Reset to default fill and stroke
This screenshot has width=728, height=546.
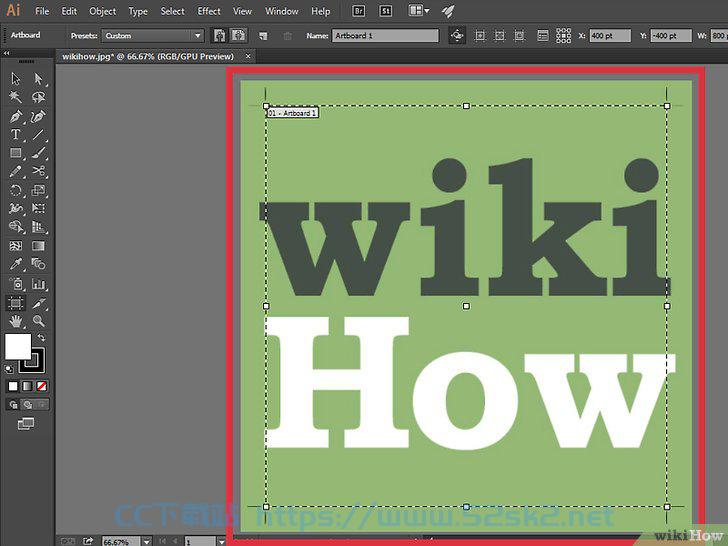point(9,370)
